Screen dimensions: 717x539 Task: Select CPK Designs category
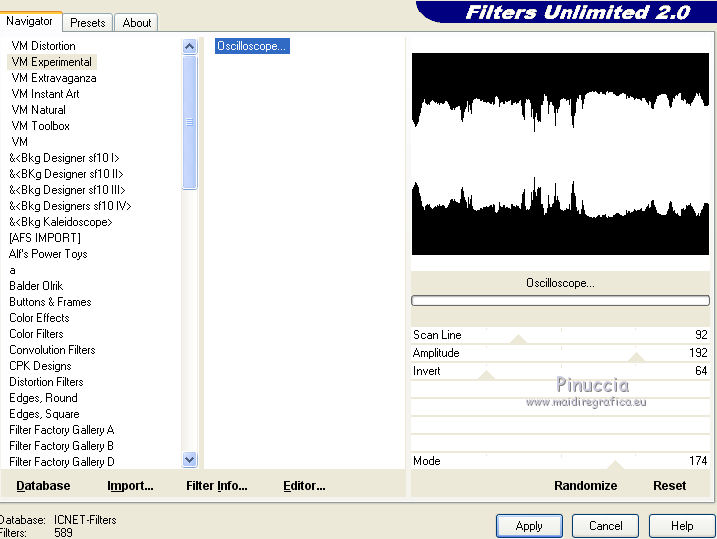point(40,366)
